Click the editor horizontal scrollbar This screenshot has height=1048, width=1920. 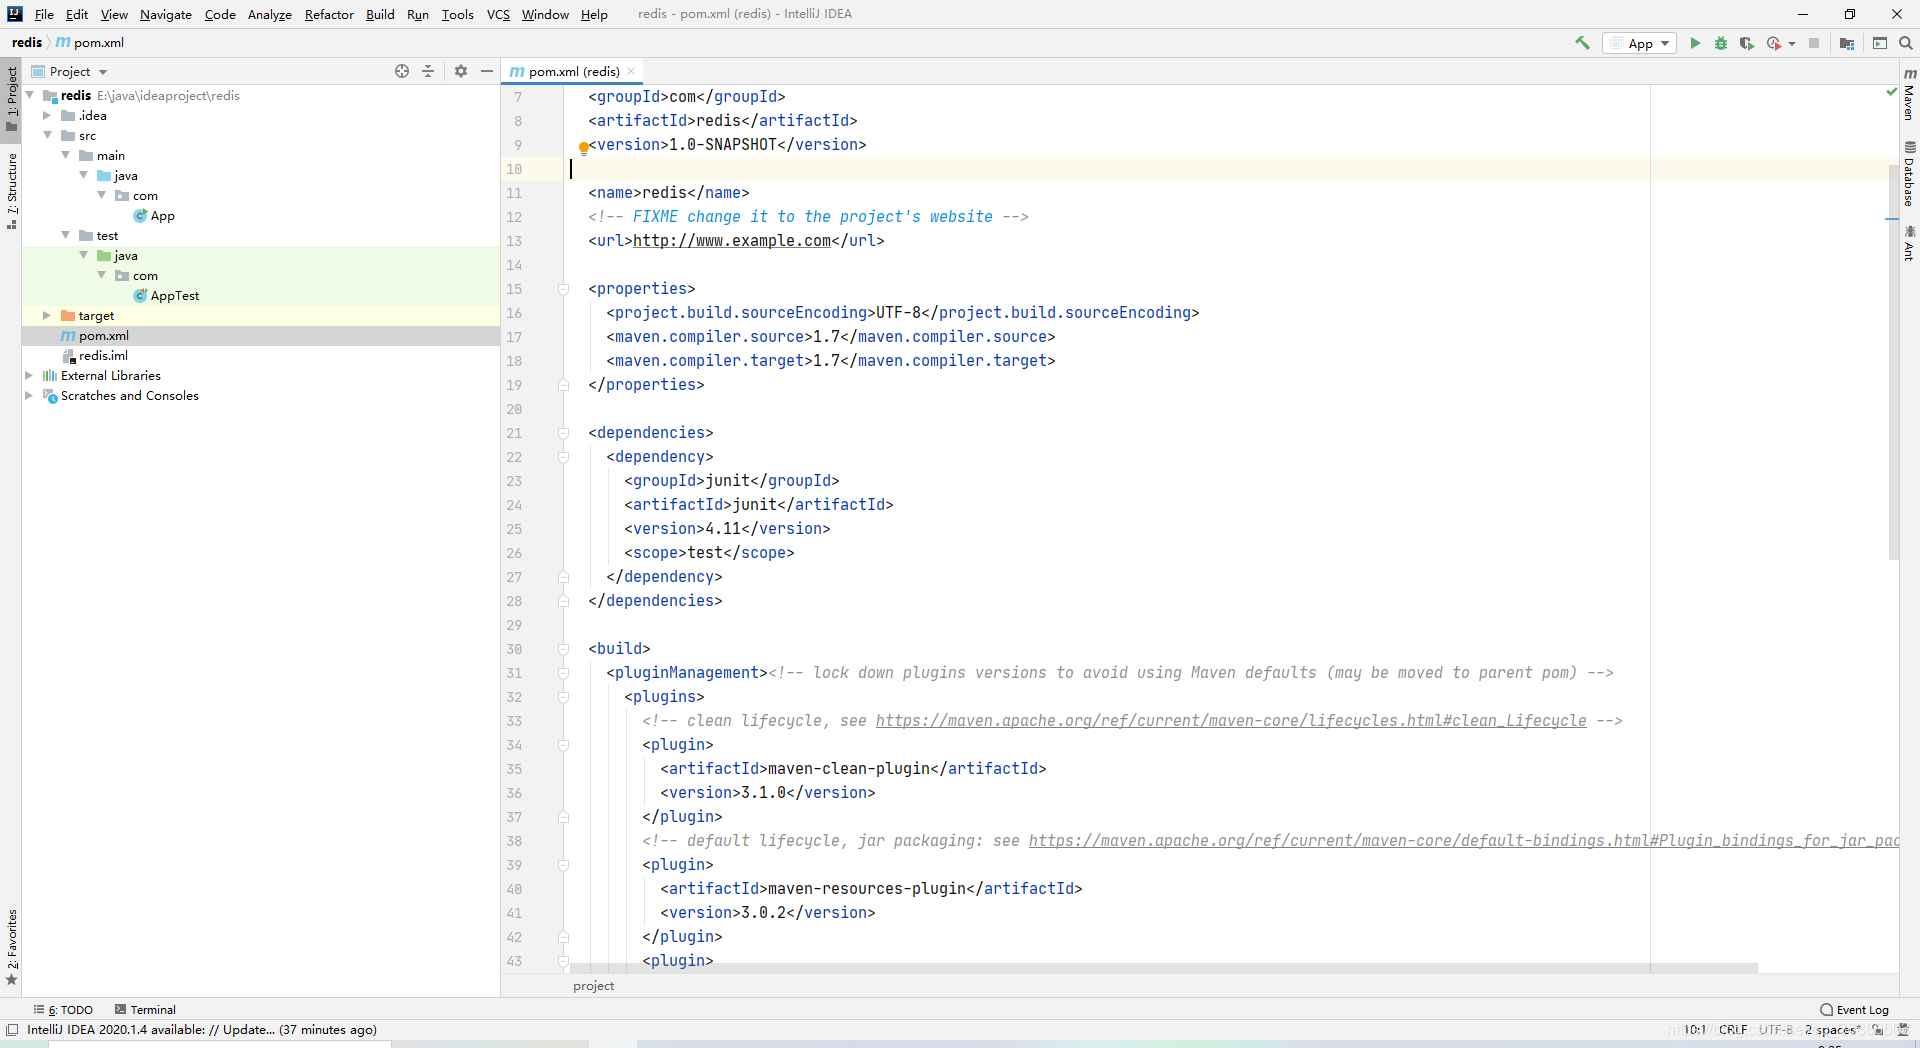pos(1164,968)
